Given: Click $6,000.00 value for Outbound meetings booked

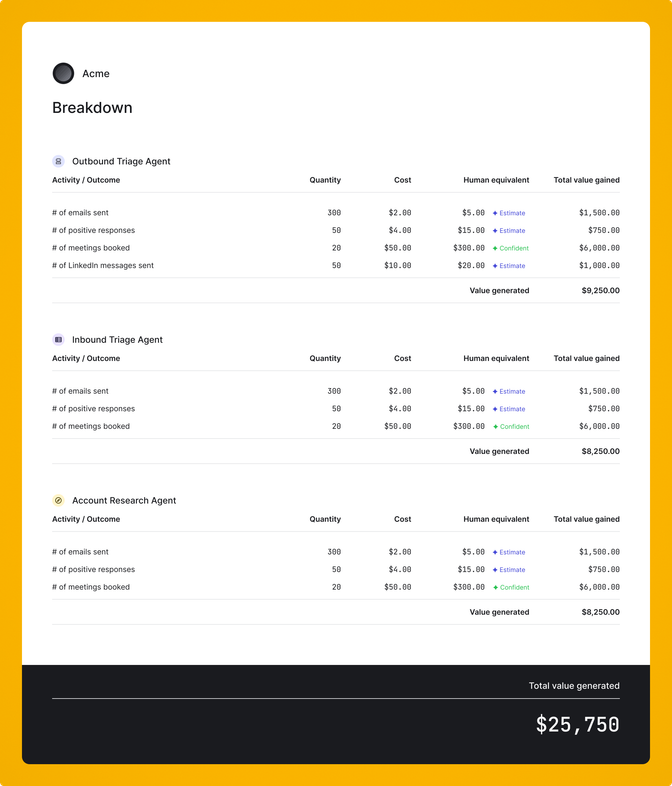Looking at the screenshot, I should [x=599, y=248].
